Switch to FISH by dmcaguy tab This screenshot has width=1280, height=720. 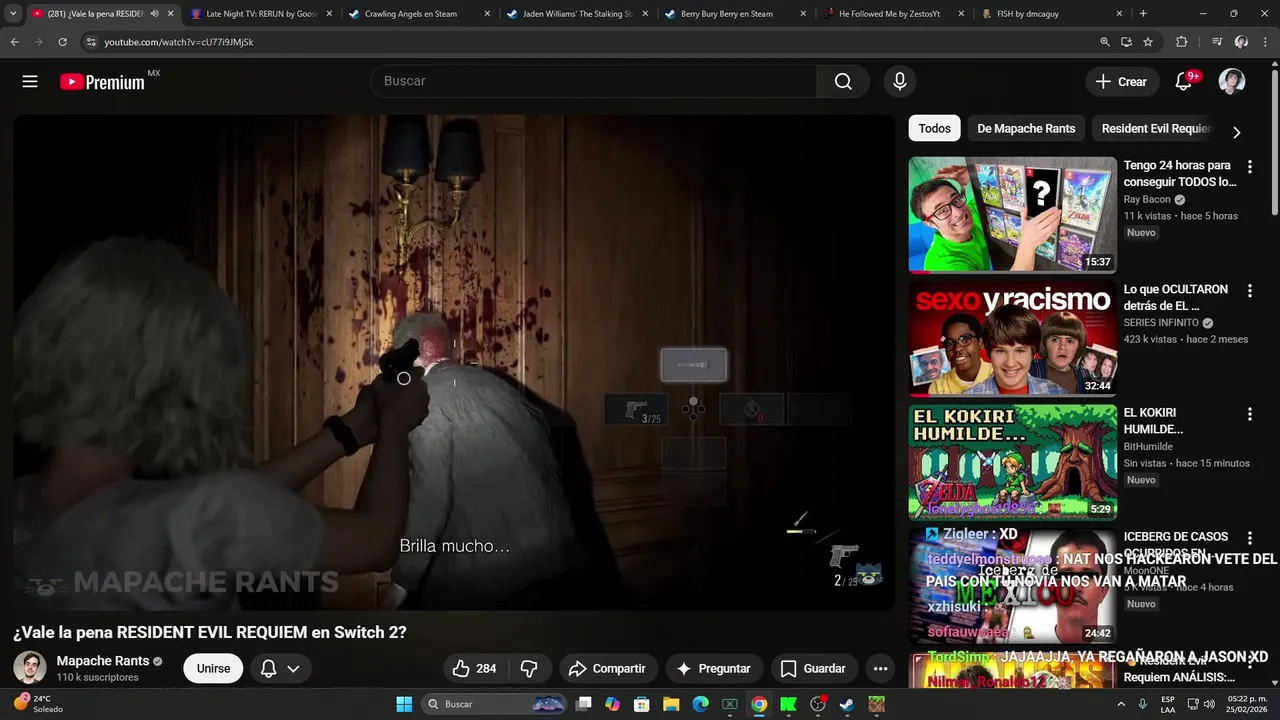coord(1050,14)
